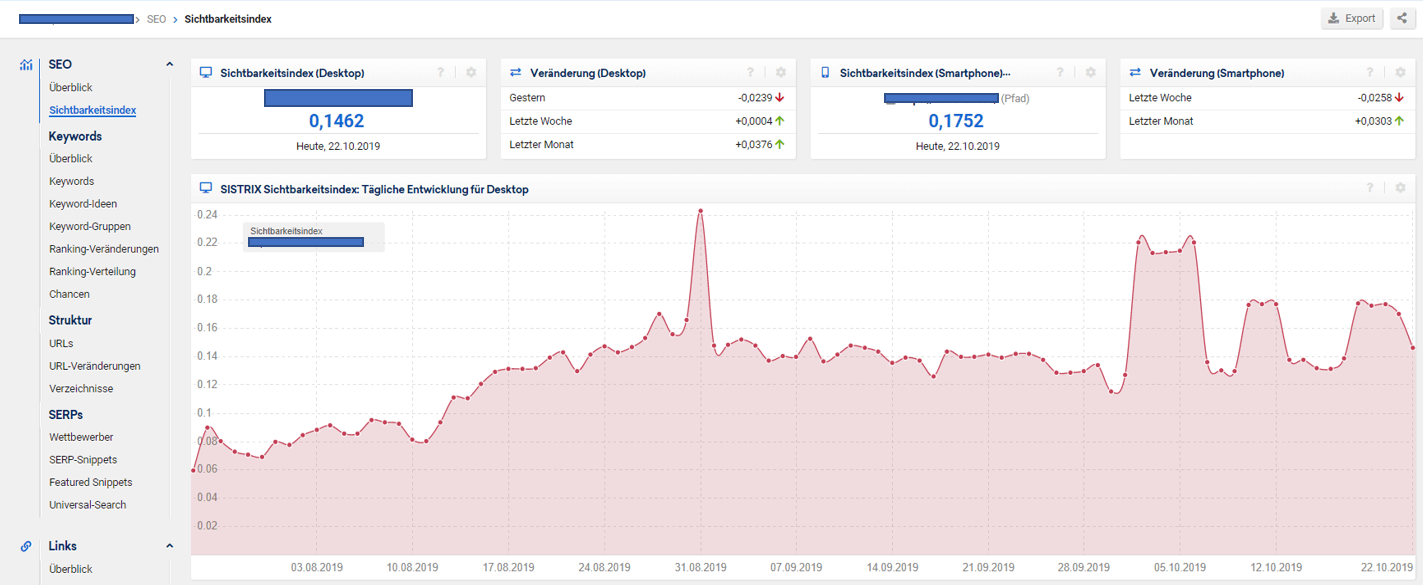Viewport: 1423px width, 585px height.
Task: Click the Links chain icon in sidebar
Action: 26,546
